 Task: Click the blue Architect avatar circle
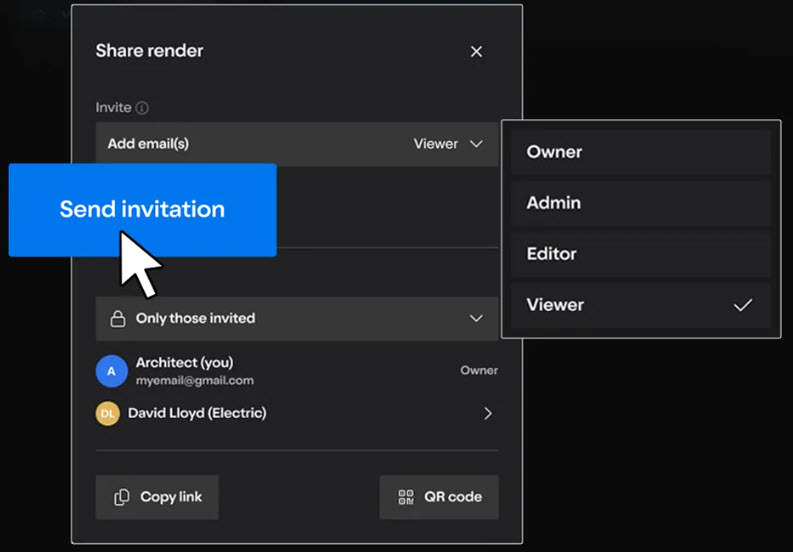(x=111, y=371)
